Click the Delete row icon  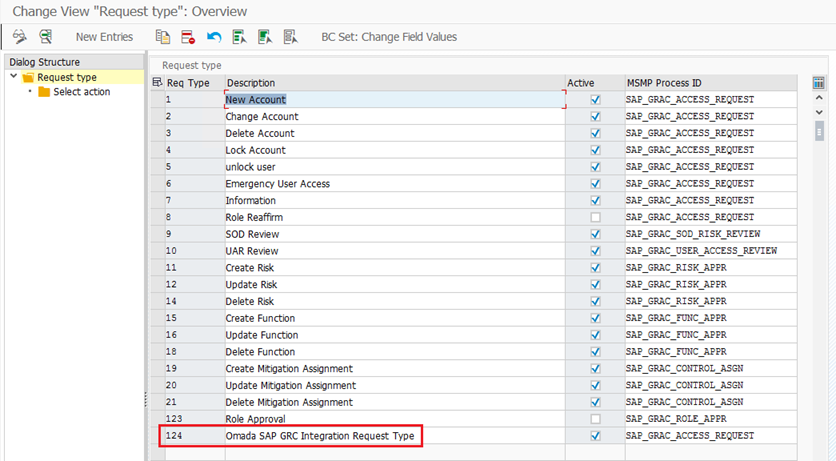pos(188,37)
